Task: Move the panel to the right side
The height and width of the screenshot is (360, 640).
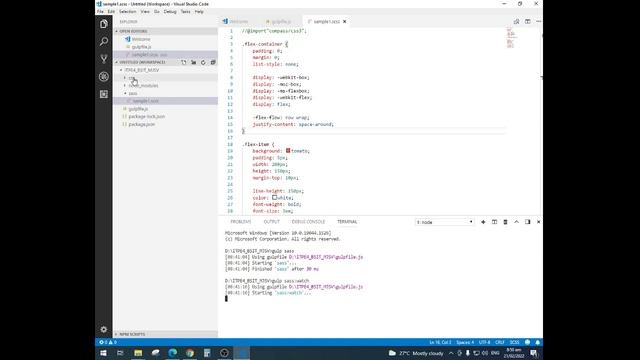Action: pyautogui.click(x=527, y=222)
